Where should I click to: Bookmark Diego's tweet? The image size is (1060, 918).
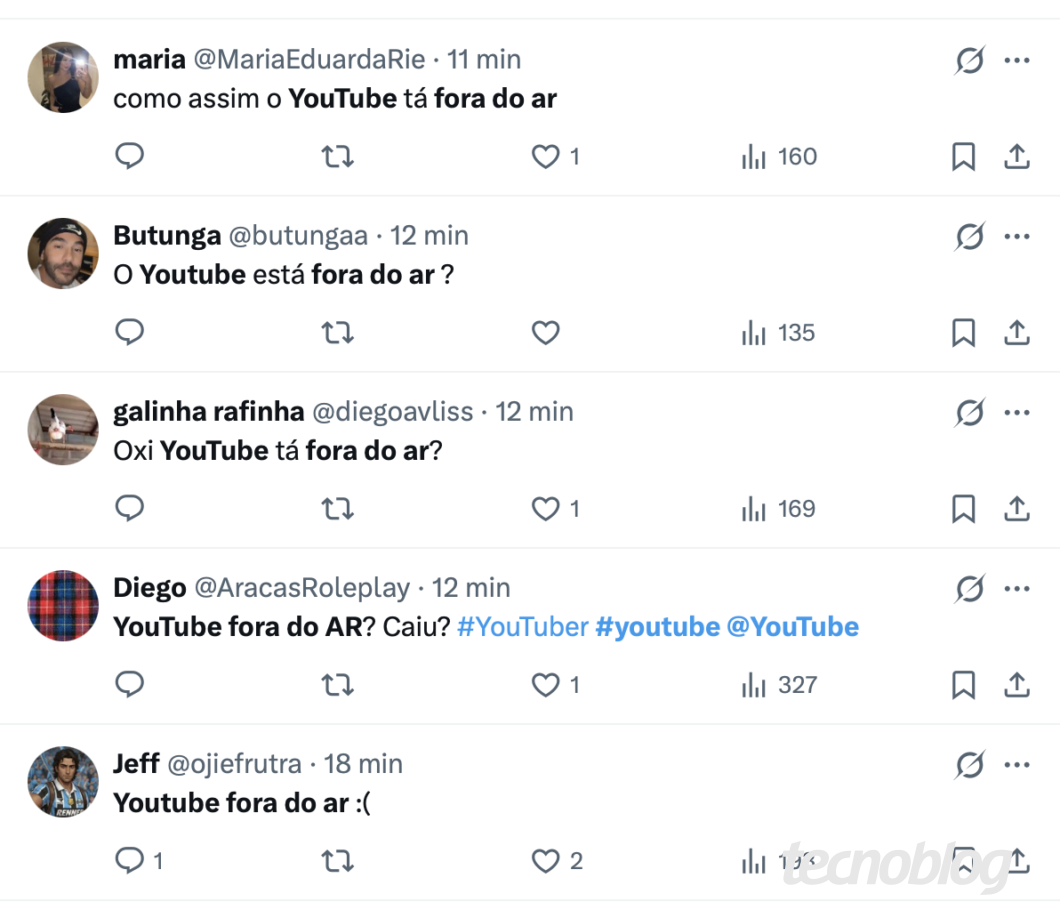coord(963,685)
